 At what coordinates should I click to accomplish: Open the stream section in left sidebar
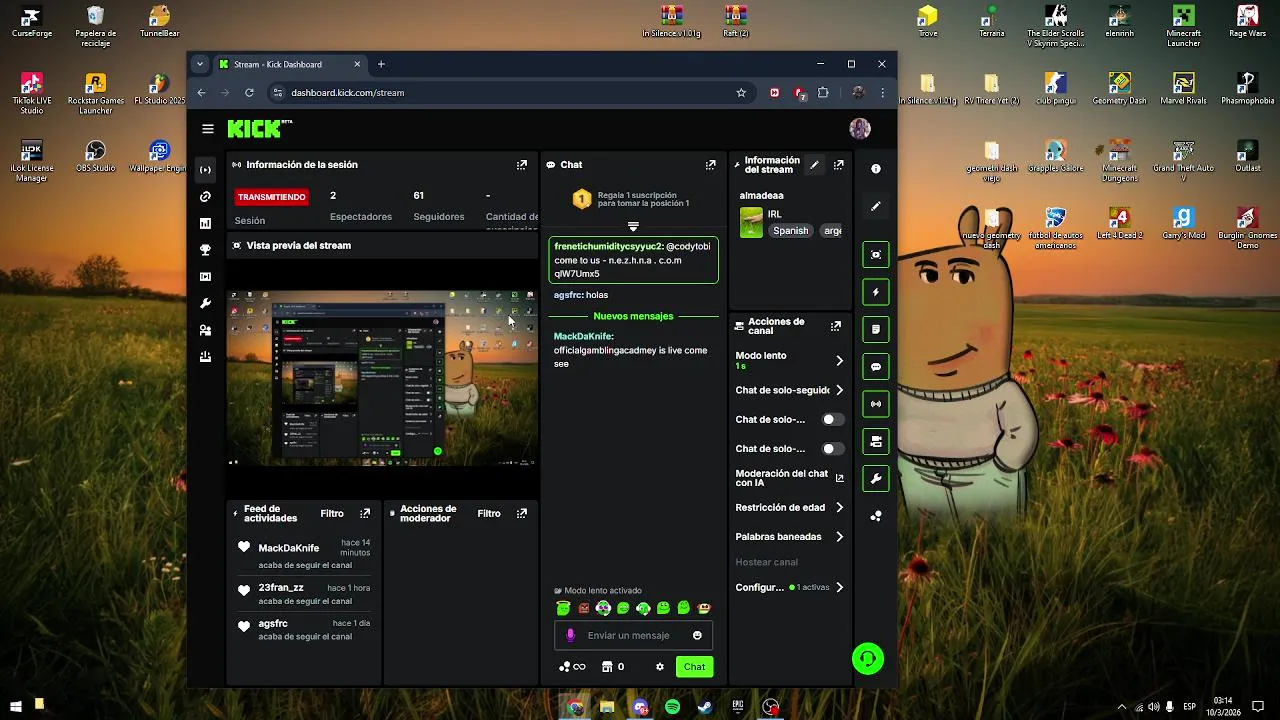point(205,170)
